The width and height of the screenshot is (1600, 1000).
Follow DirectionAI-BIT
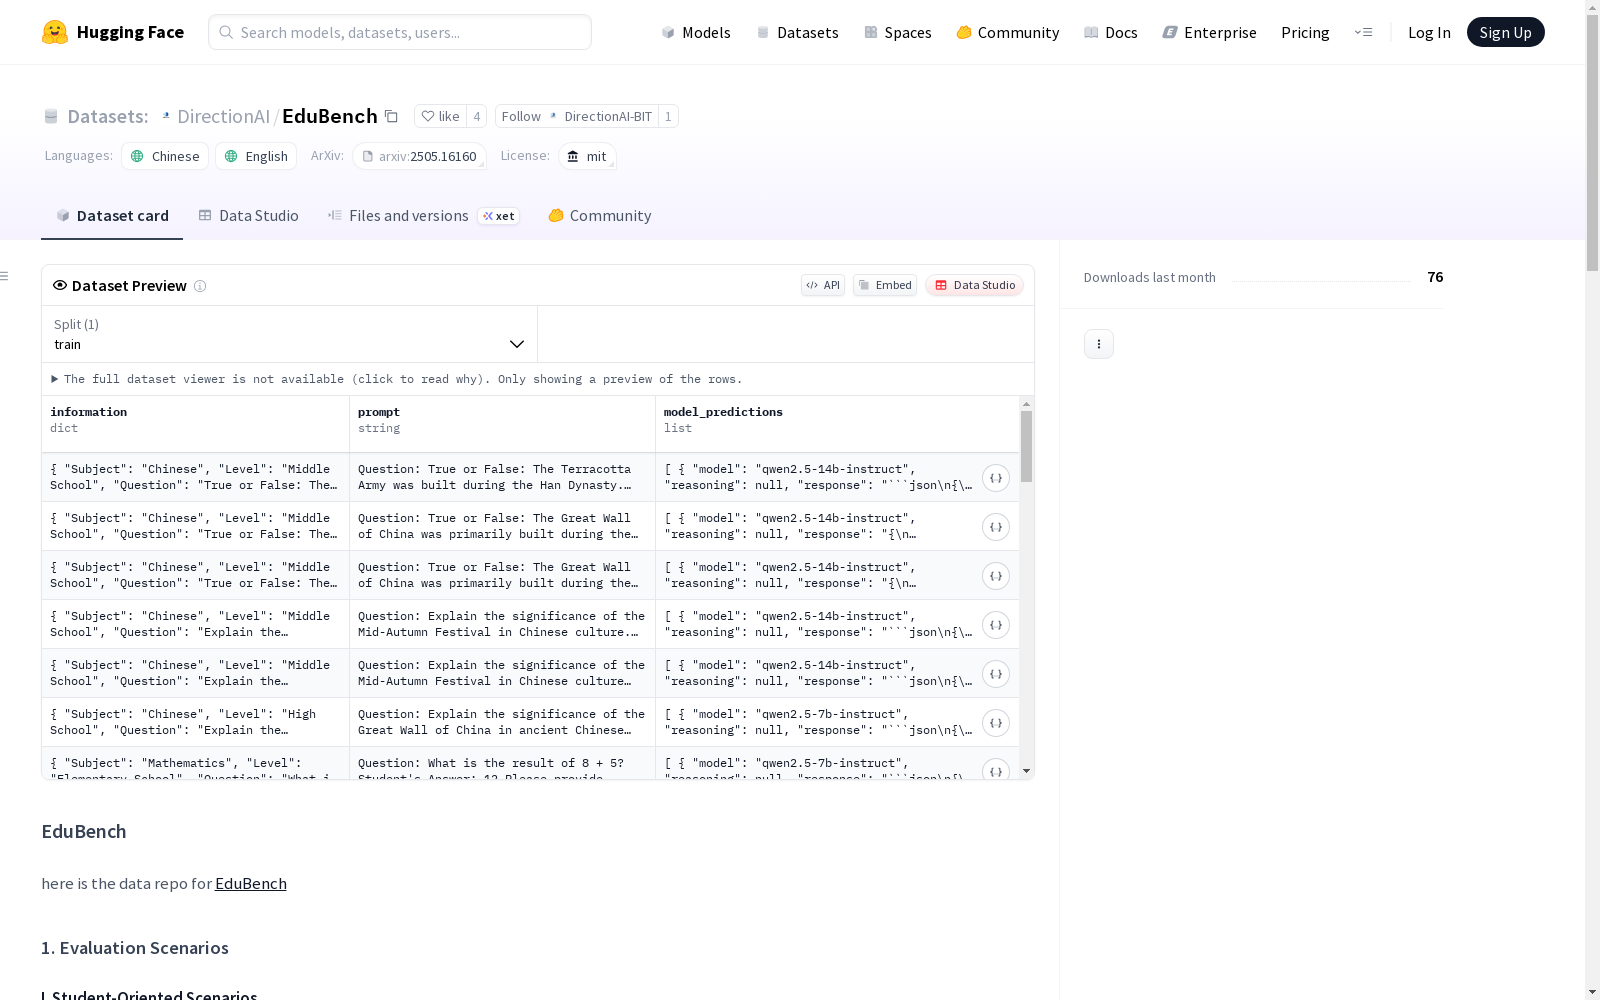tap(577, 116)
